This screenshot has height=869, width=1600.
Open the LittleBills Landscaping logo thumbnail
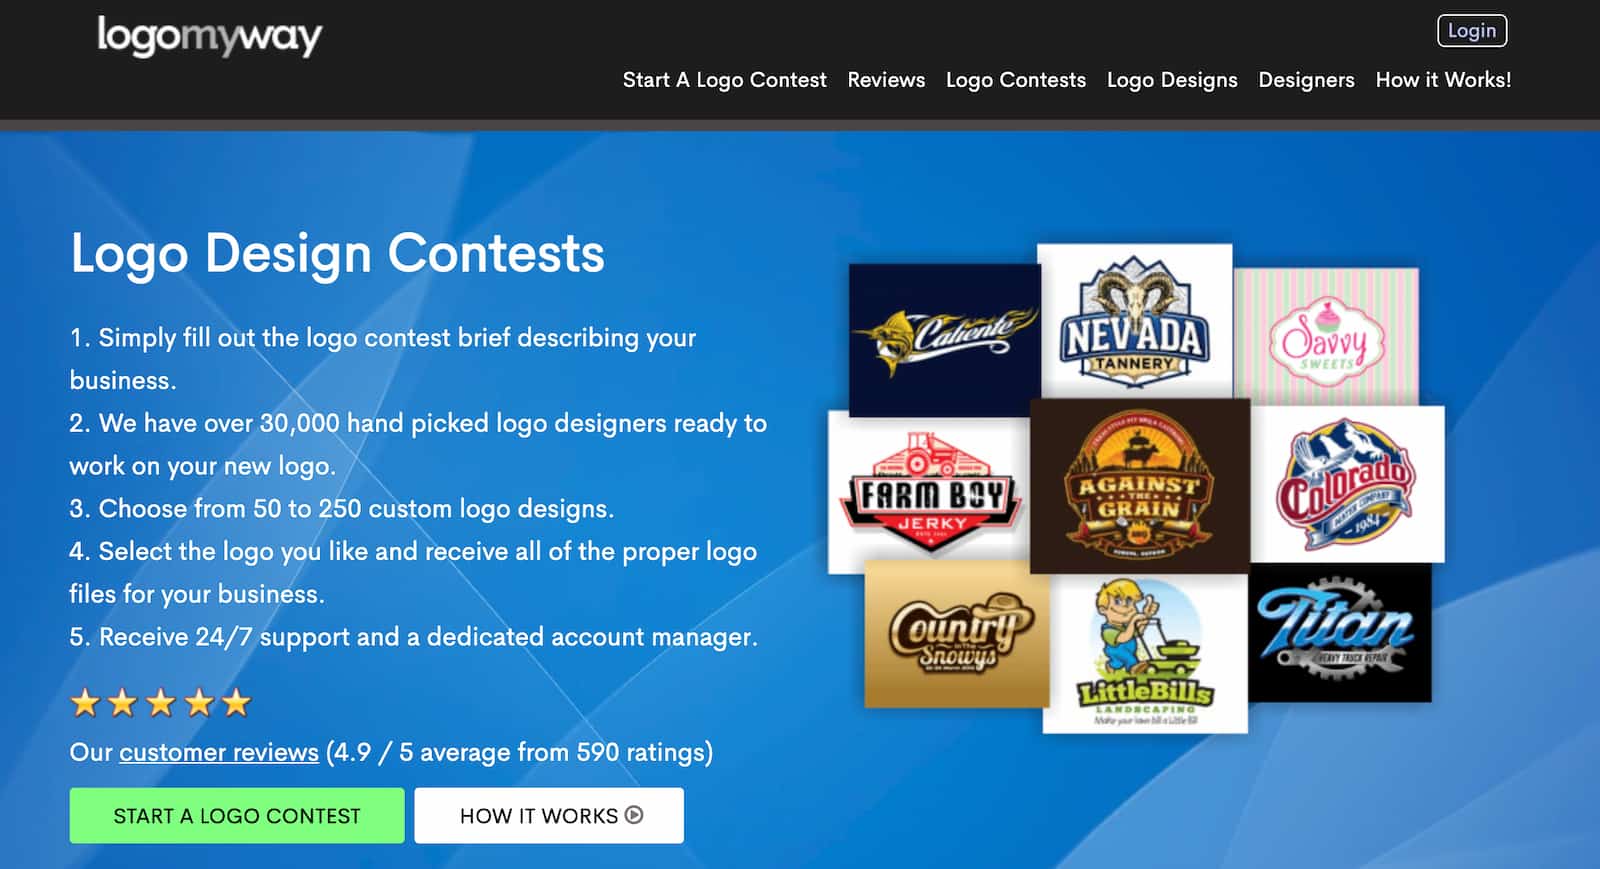click(x=1145, y=653)
